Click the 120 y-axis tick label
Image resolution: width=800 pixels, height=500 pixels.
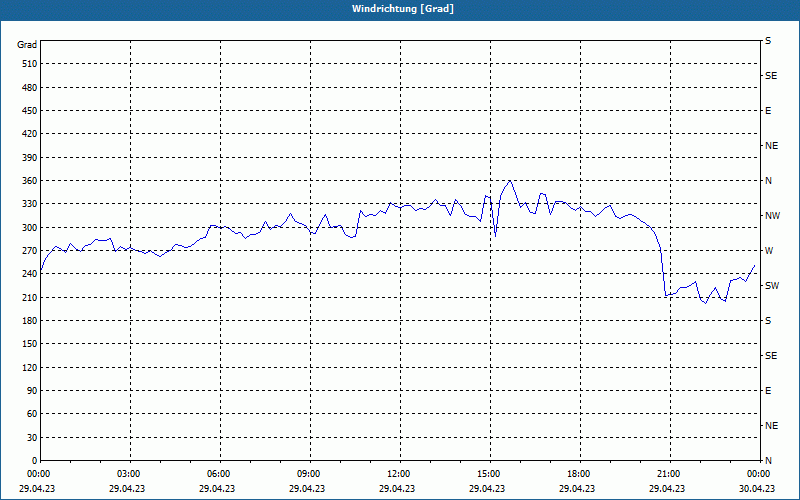30,367
